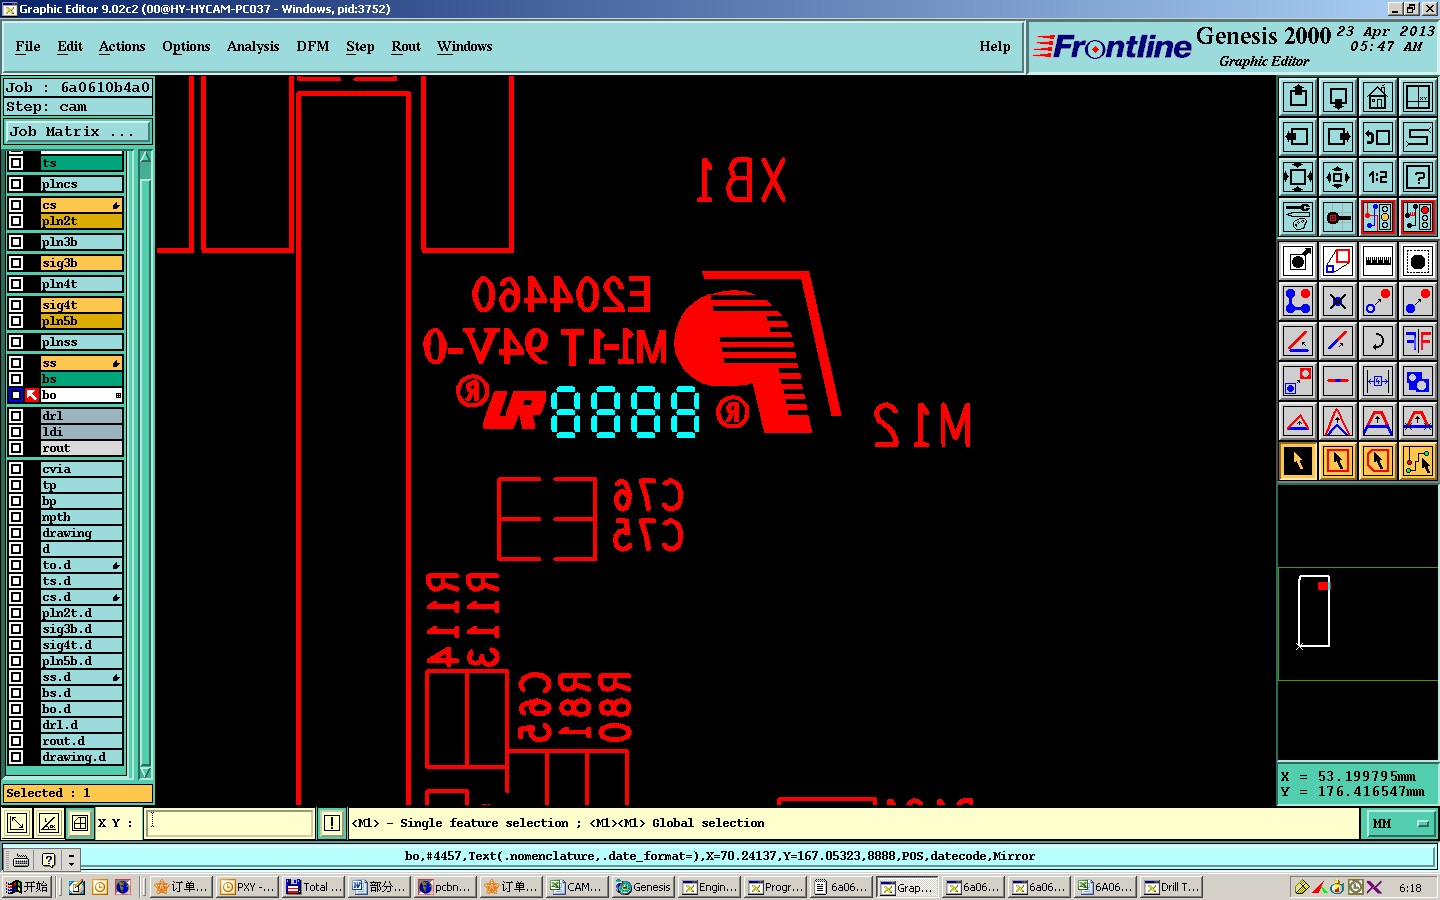Select the plnss layer name
The width and height of the screenshot is (1440, 900).
point(81,342)
